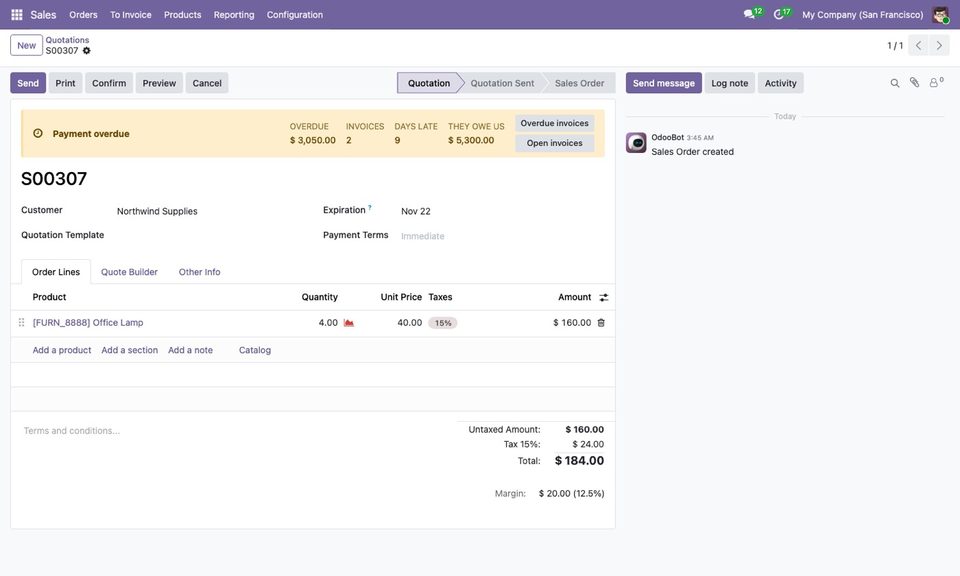Click the Expiration help question mark
This screenshot has height=576, width=960.
pyautogui.click(x=370, y=208)
